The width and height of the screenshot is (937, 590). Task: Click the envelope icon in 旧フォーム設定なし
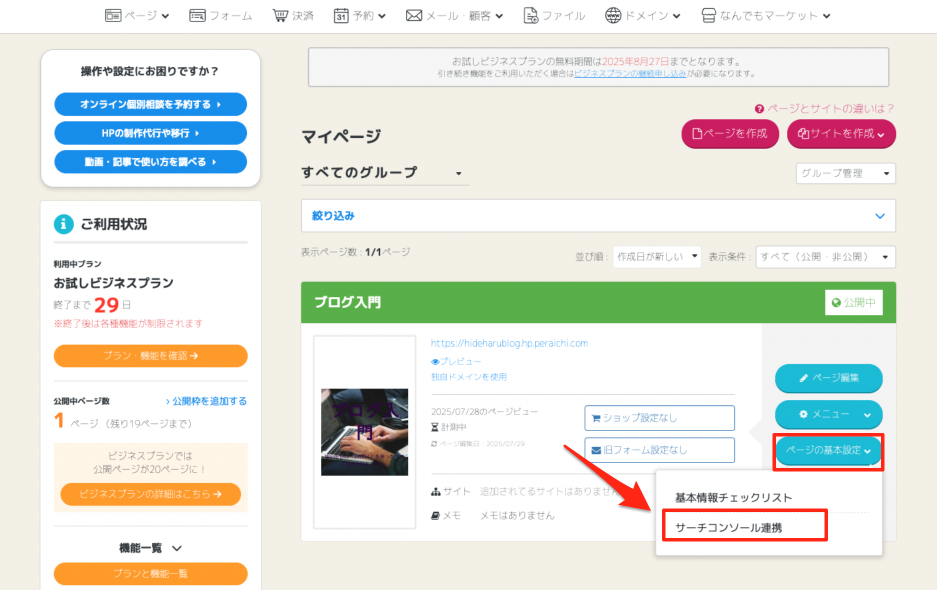point(597,450)
